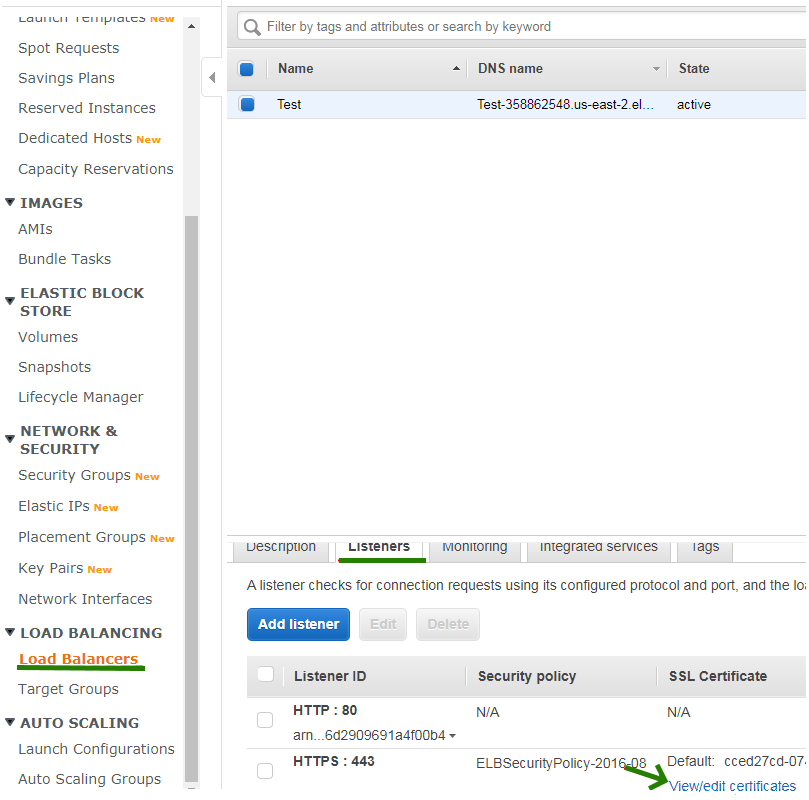This screenshot has width=809, height=800.
Task: Click the Add listener button
Action: tap(298, 624)
